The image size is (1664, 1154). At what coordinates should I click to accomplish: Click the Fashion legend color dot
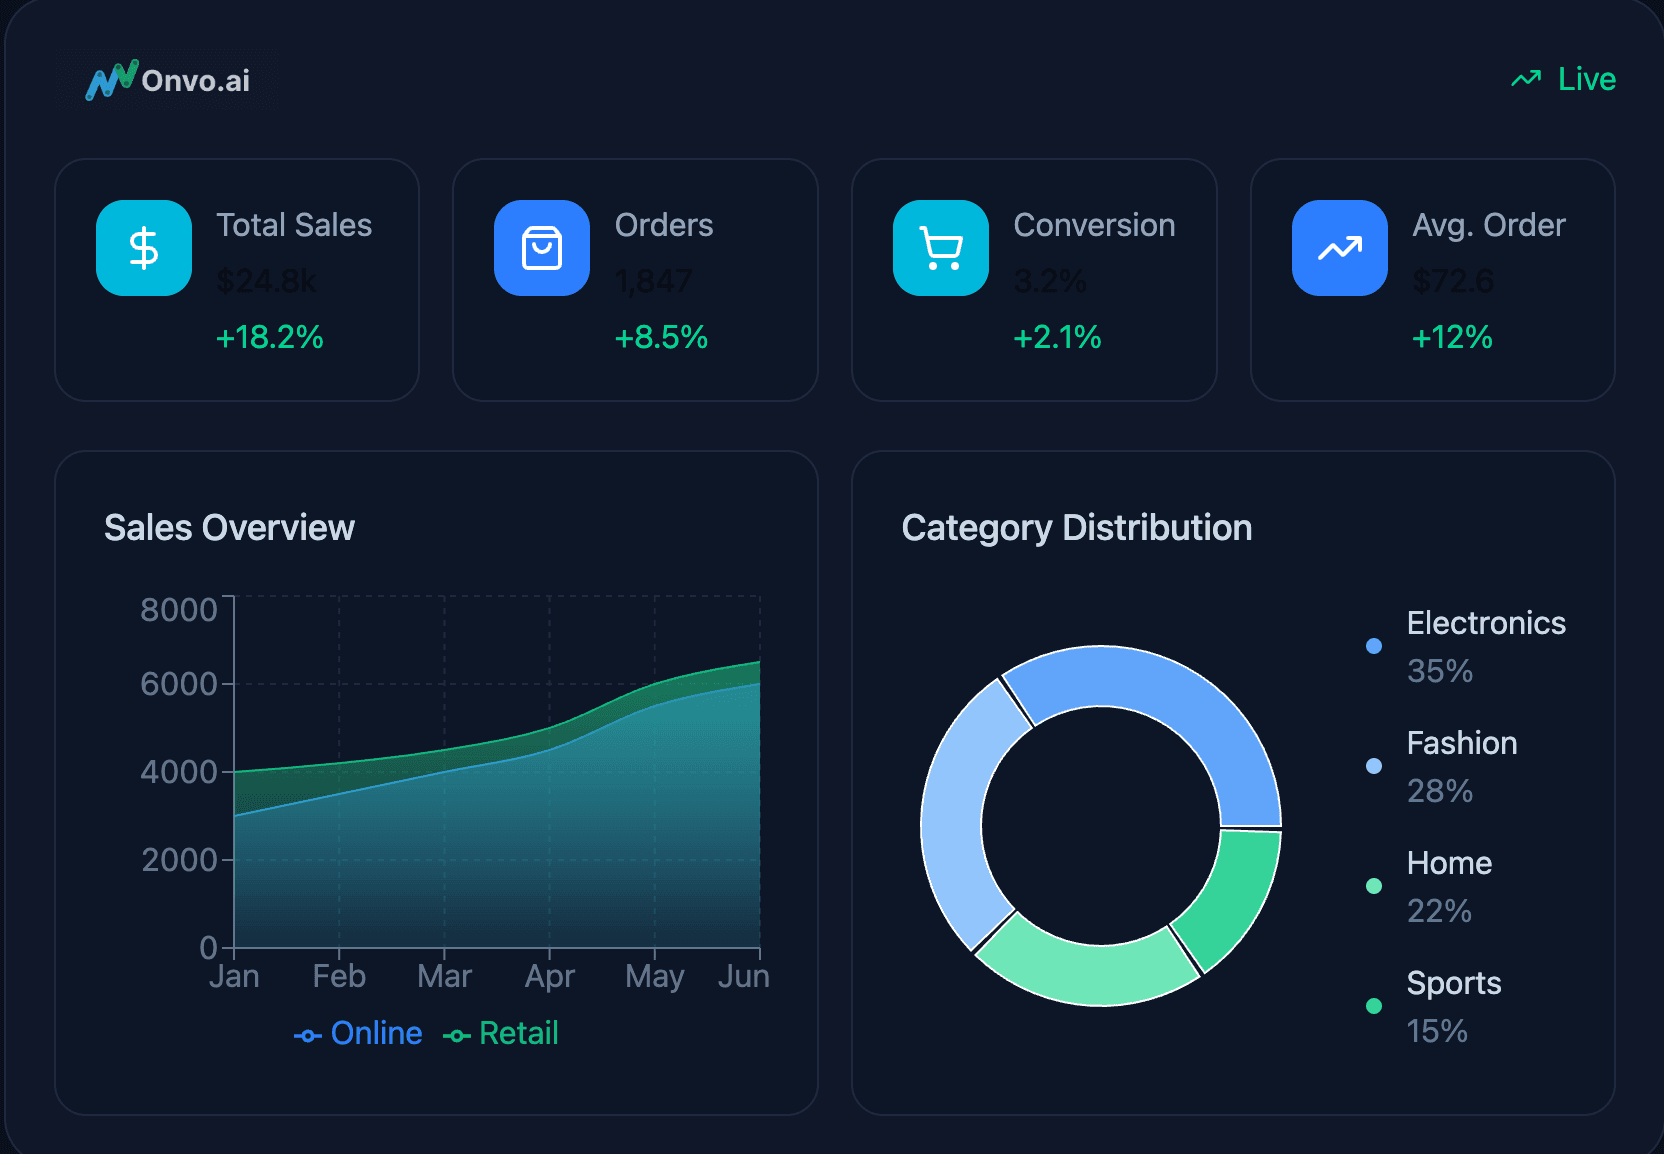pos(1374,766)
